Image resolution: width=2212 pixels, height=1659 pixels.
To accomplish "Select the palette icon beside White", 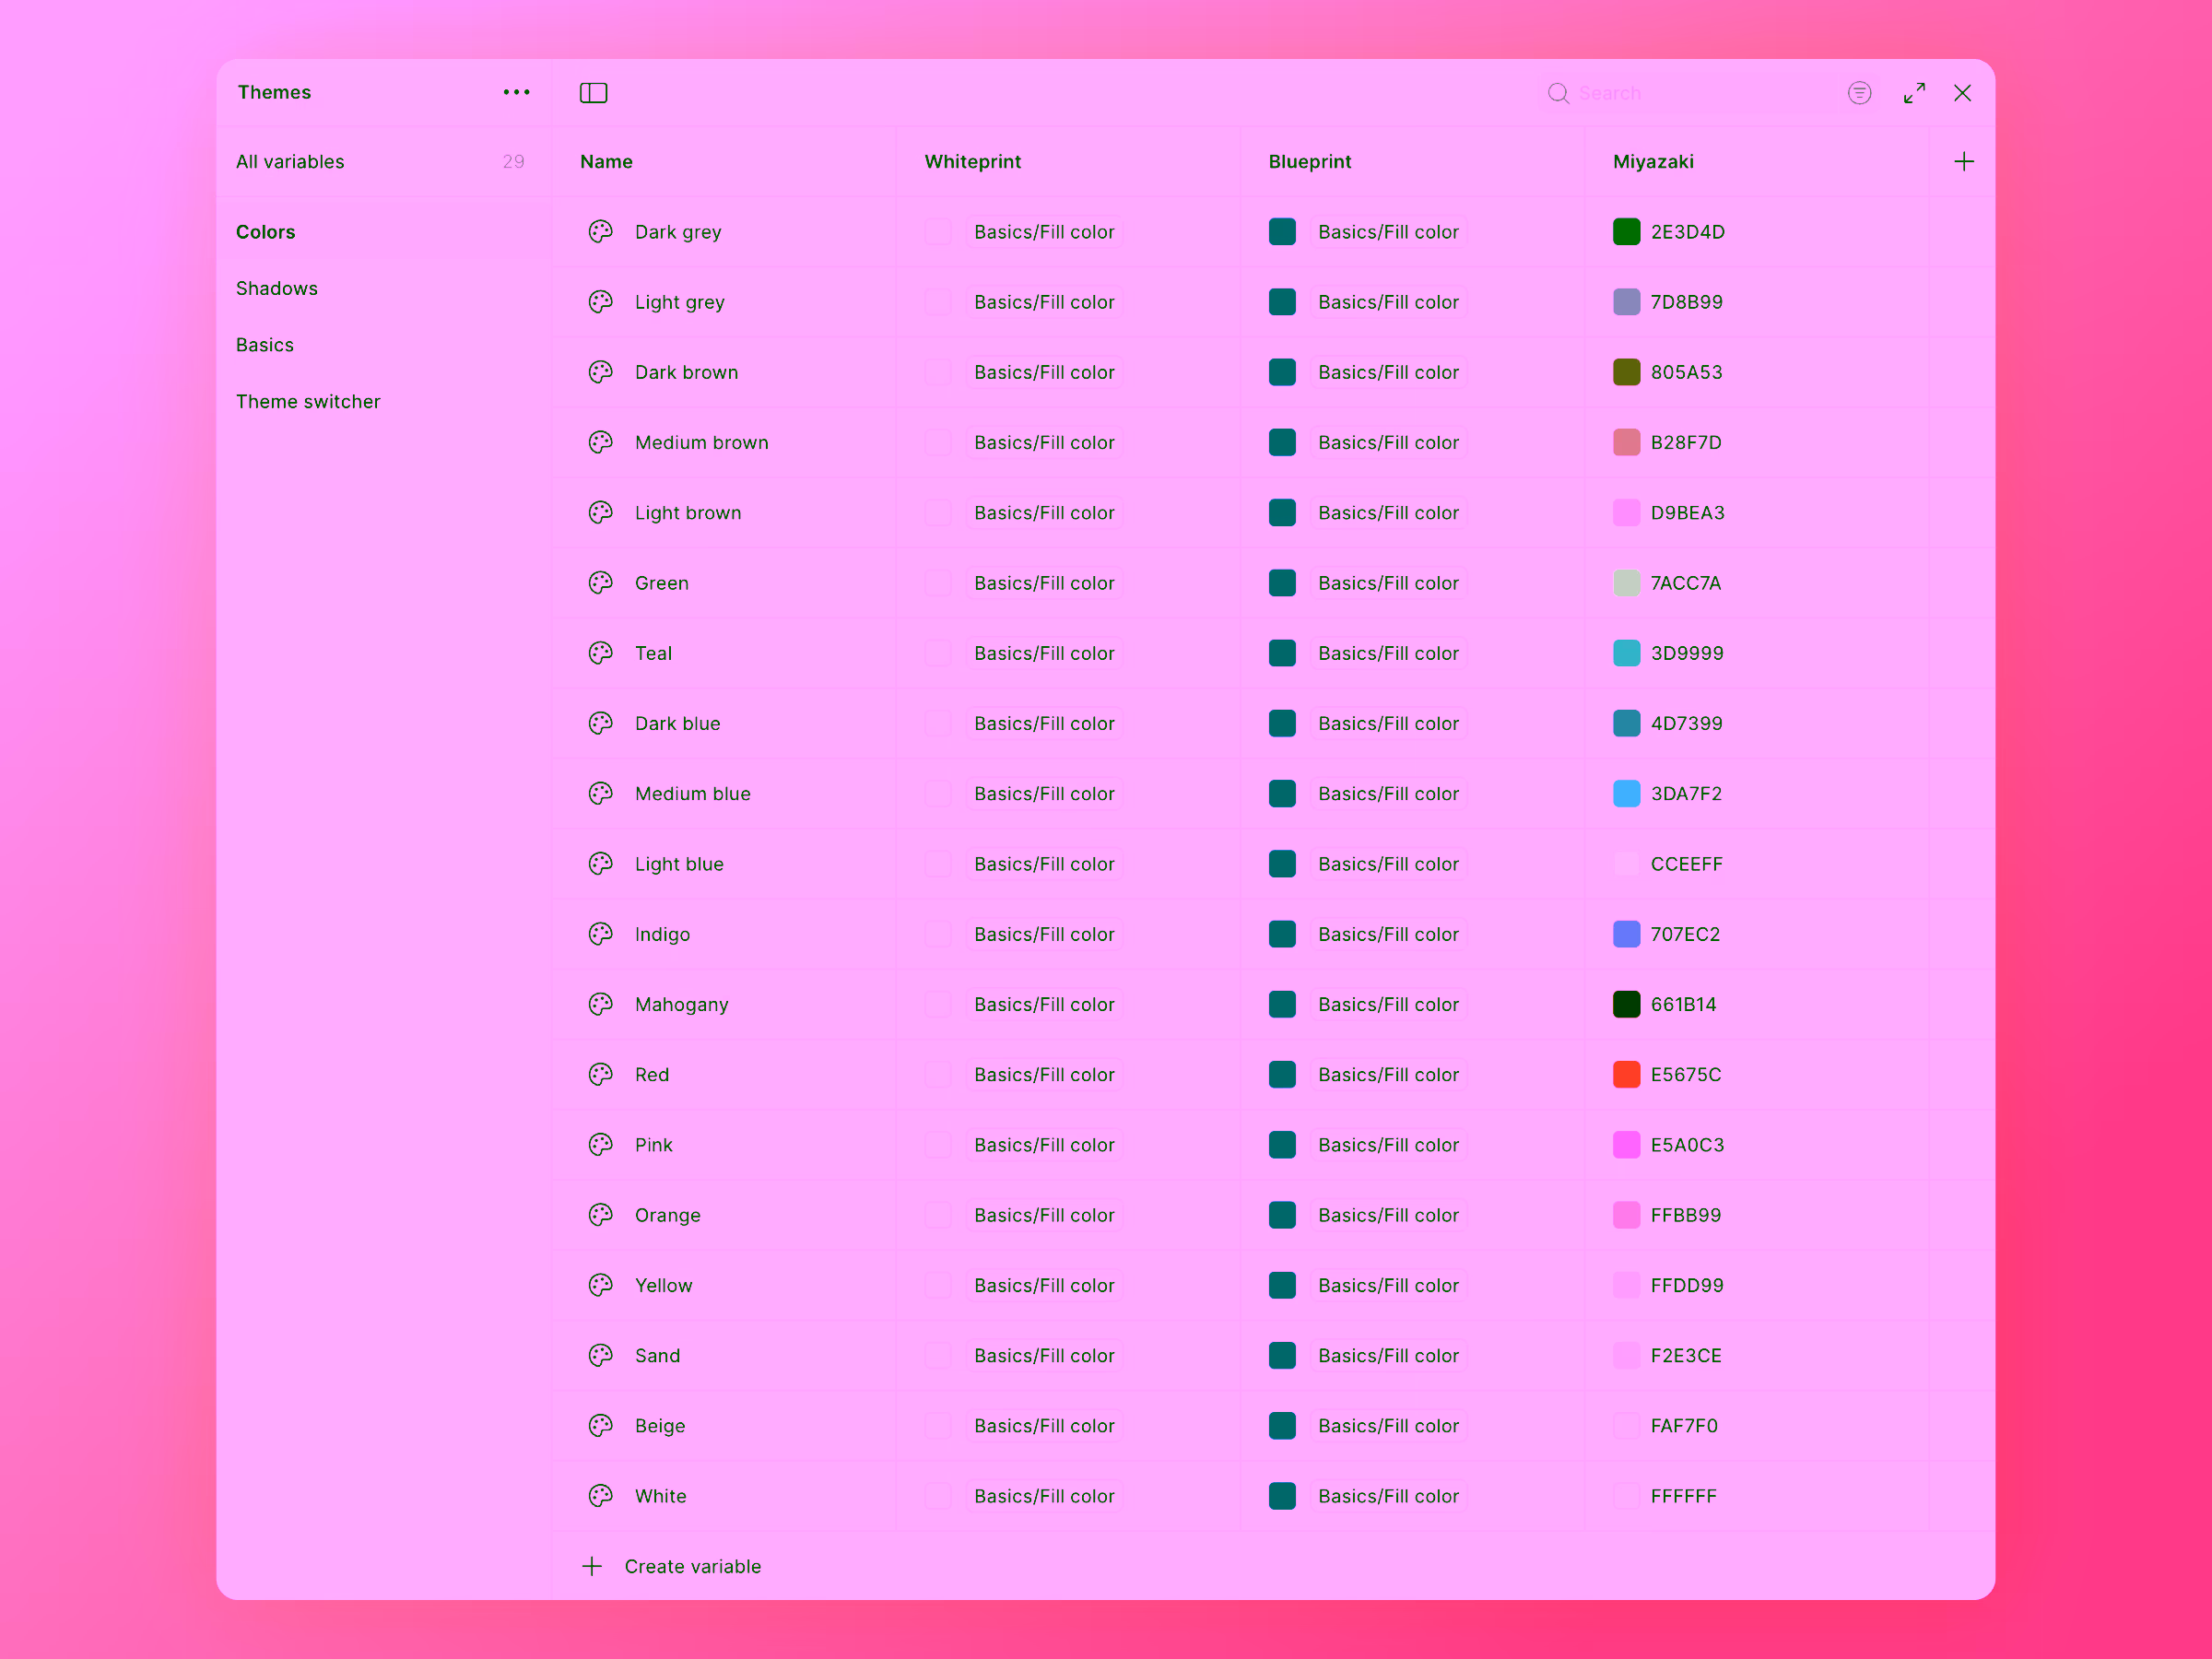I will pyautogui.click(x=600, y=1496).
